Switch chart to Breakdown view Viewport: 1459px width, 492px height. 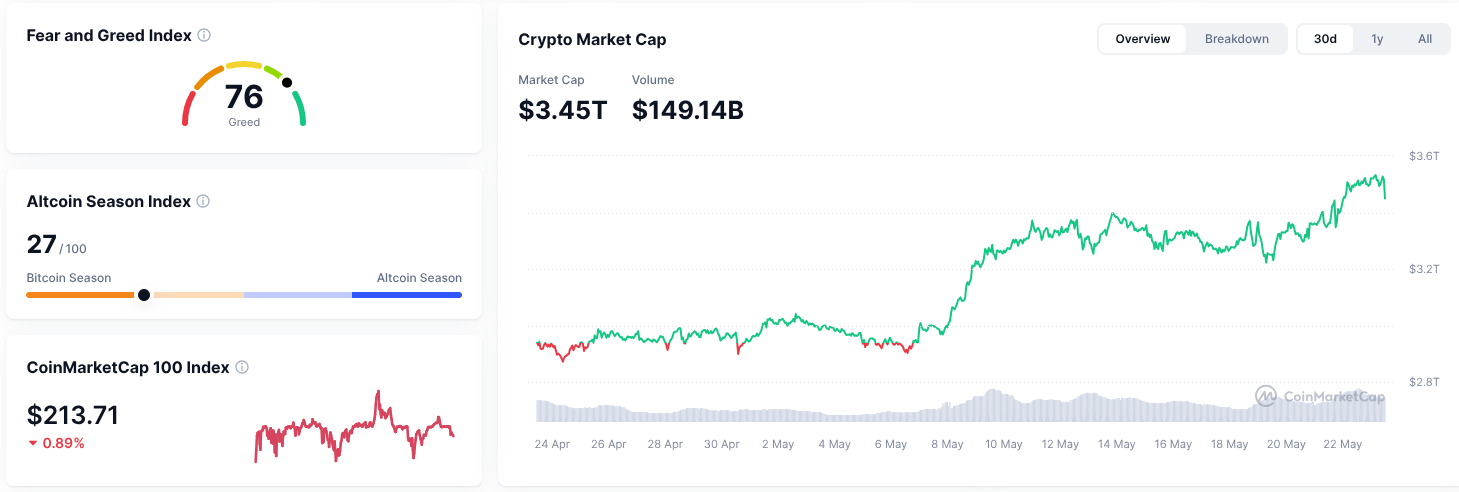1236,39
